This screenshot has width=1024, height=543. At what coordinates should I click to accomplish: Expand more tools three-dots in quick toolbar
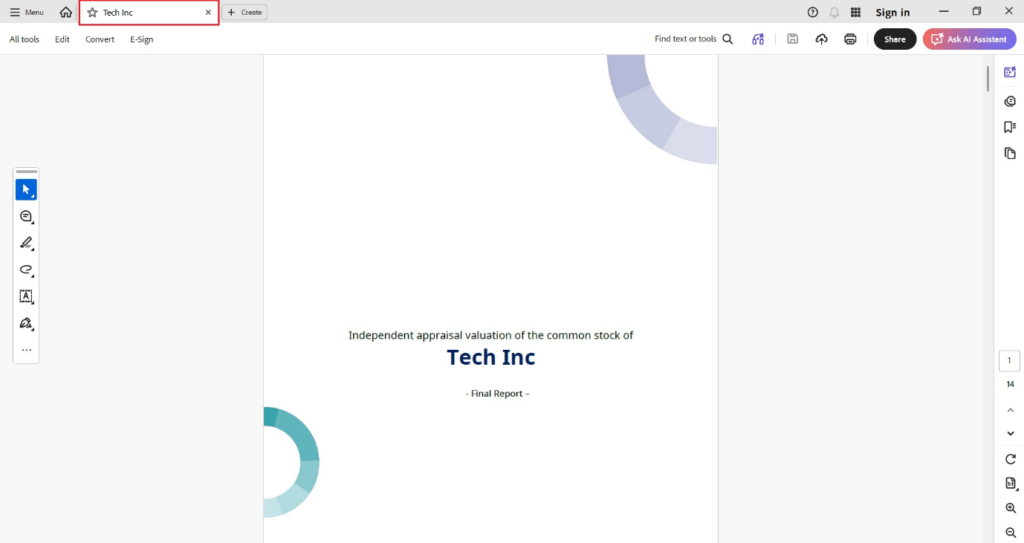click(26, 350)
